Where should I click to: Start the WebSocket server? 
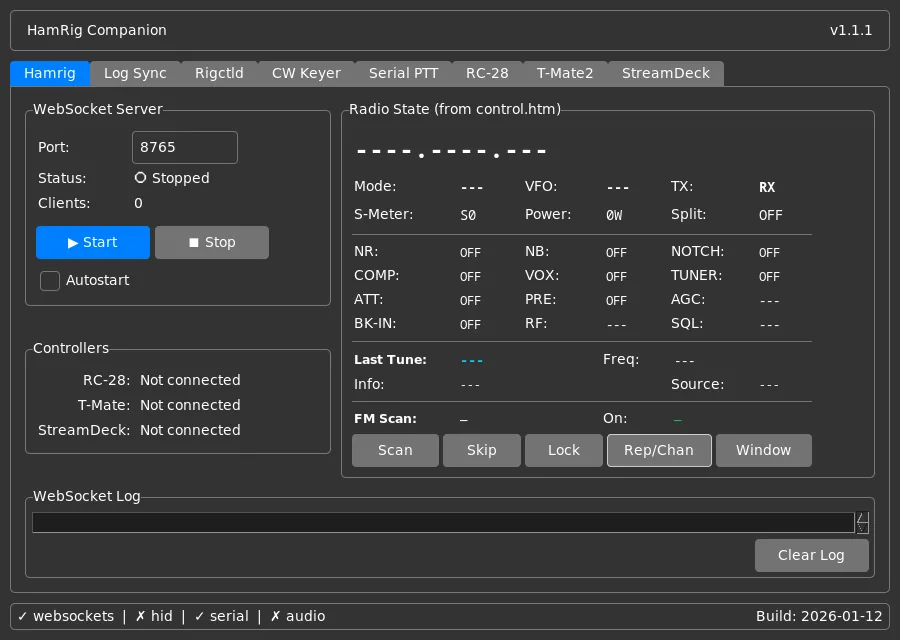(93, 242)
